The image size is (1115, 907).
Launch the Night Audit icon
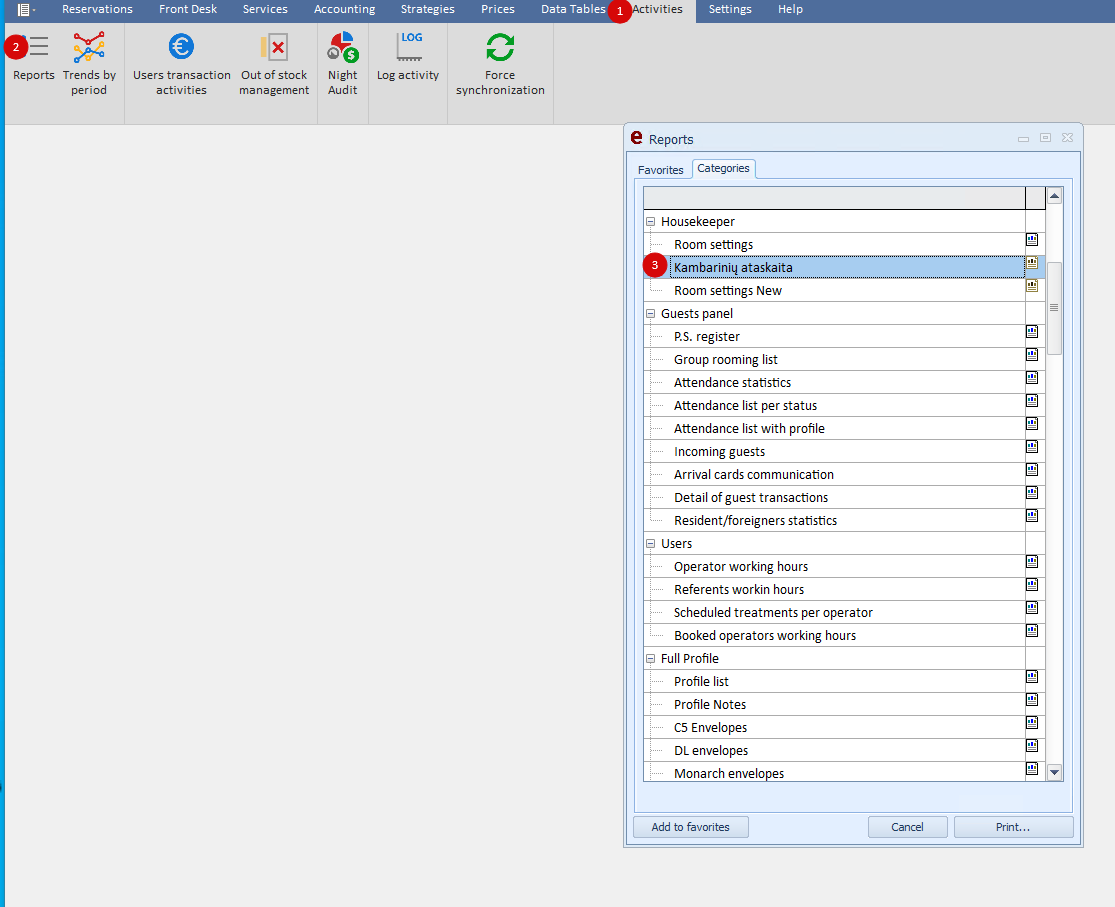(343, 47)
